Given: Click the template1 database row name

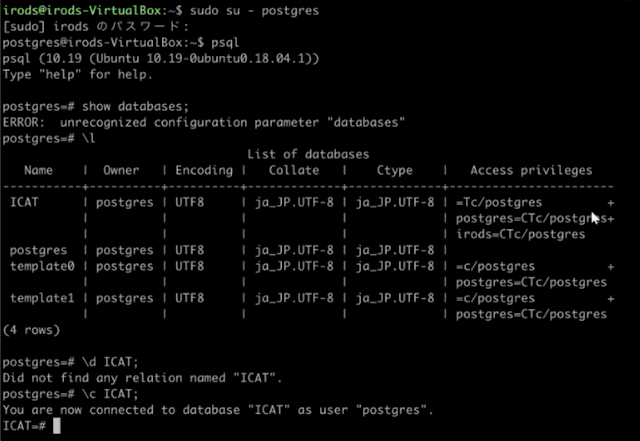Looking at the screenshot, I should click(x=42, y=298).
